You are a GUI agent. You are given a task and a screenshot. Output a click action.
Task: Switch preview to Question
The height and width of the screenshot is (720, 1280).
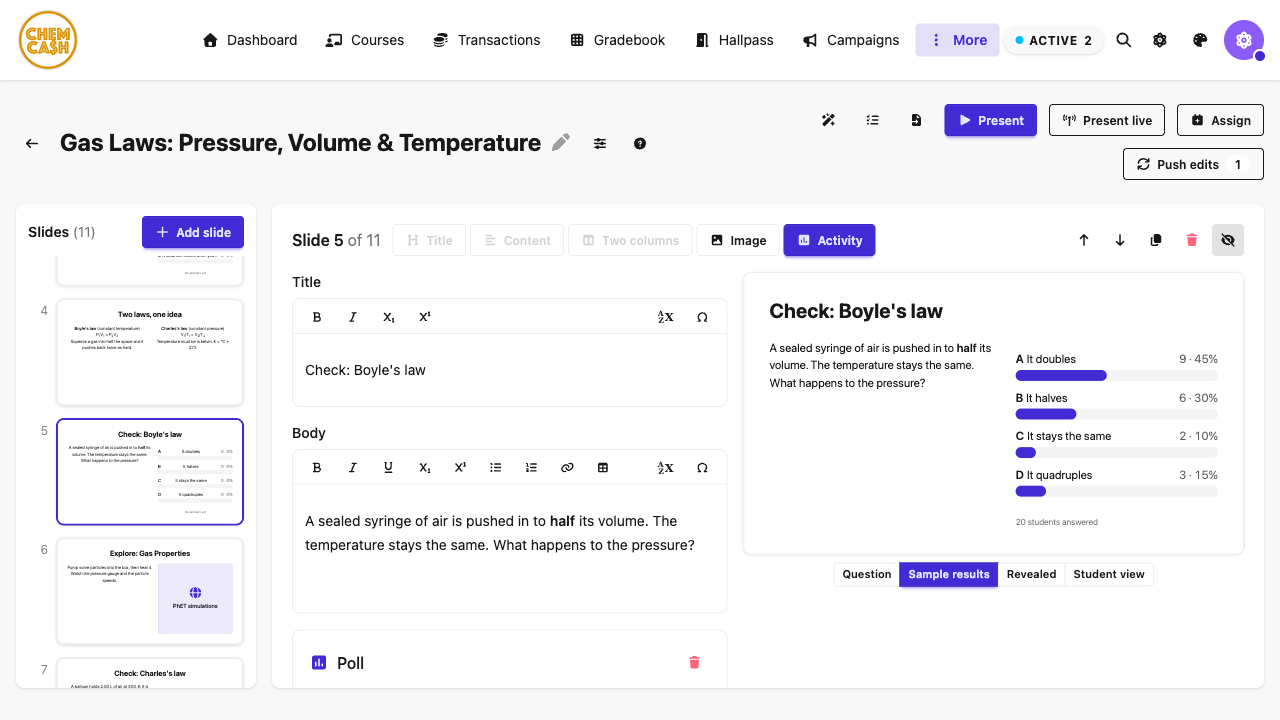pos(867,574)
